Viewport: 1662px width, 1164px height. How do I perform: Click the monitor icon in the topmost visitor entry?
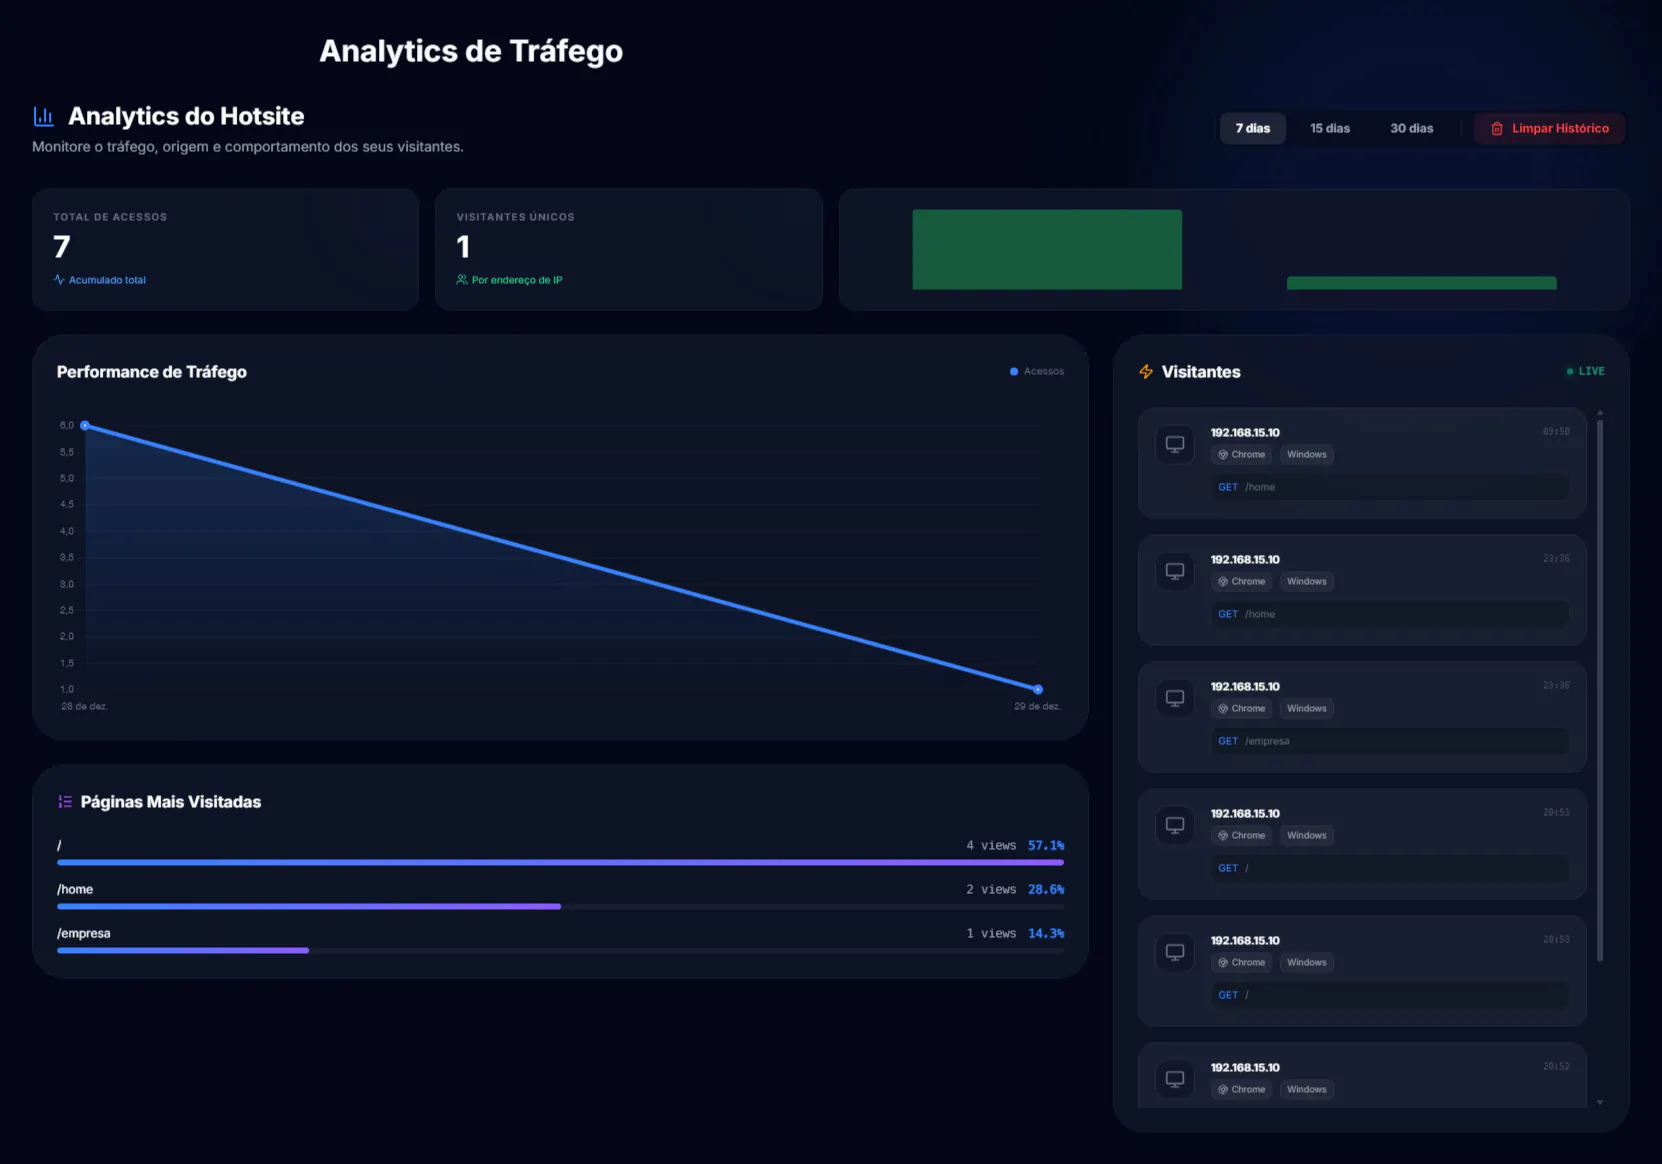point(1175,444)
